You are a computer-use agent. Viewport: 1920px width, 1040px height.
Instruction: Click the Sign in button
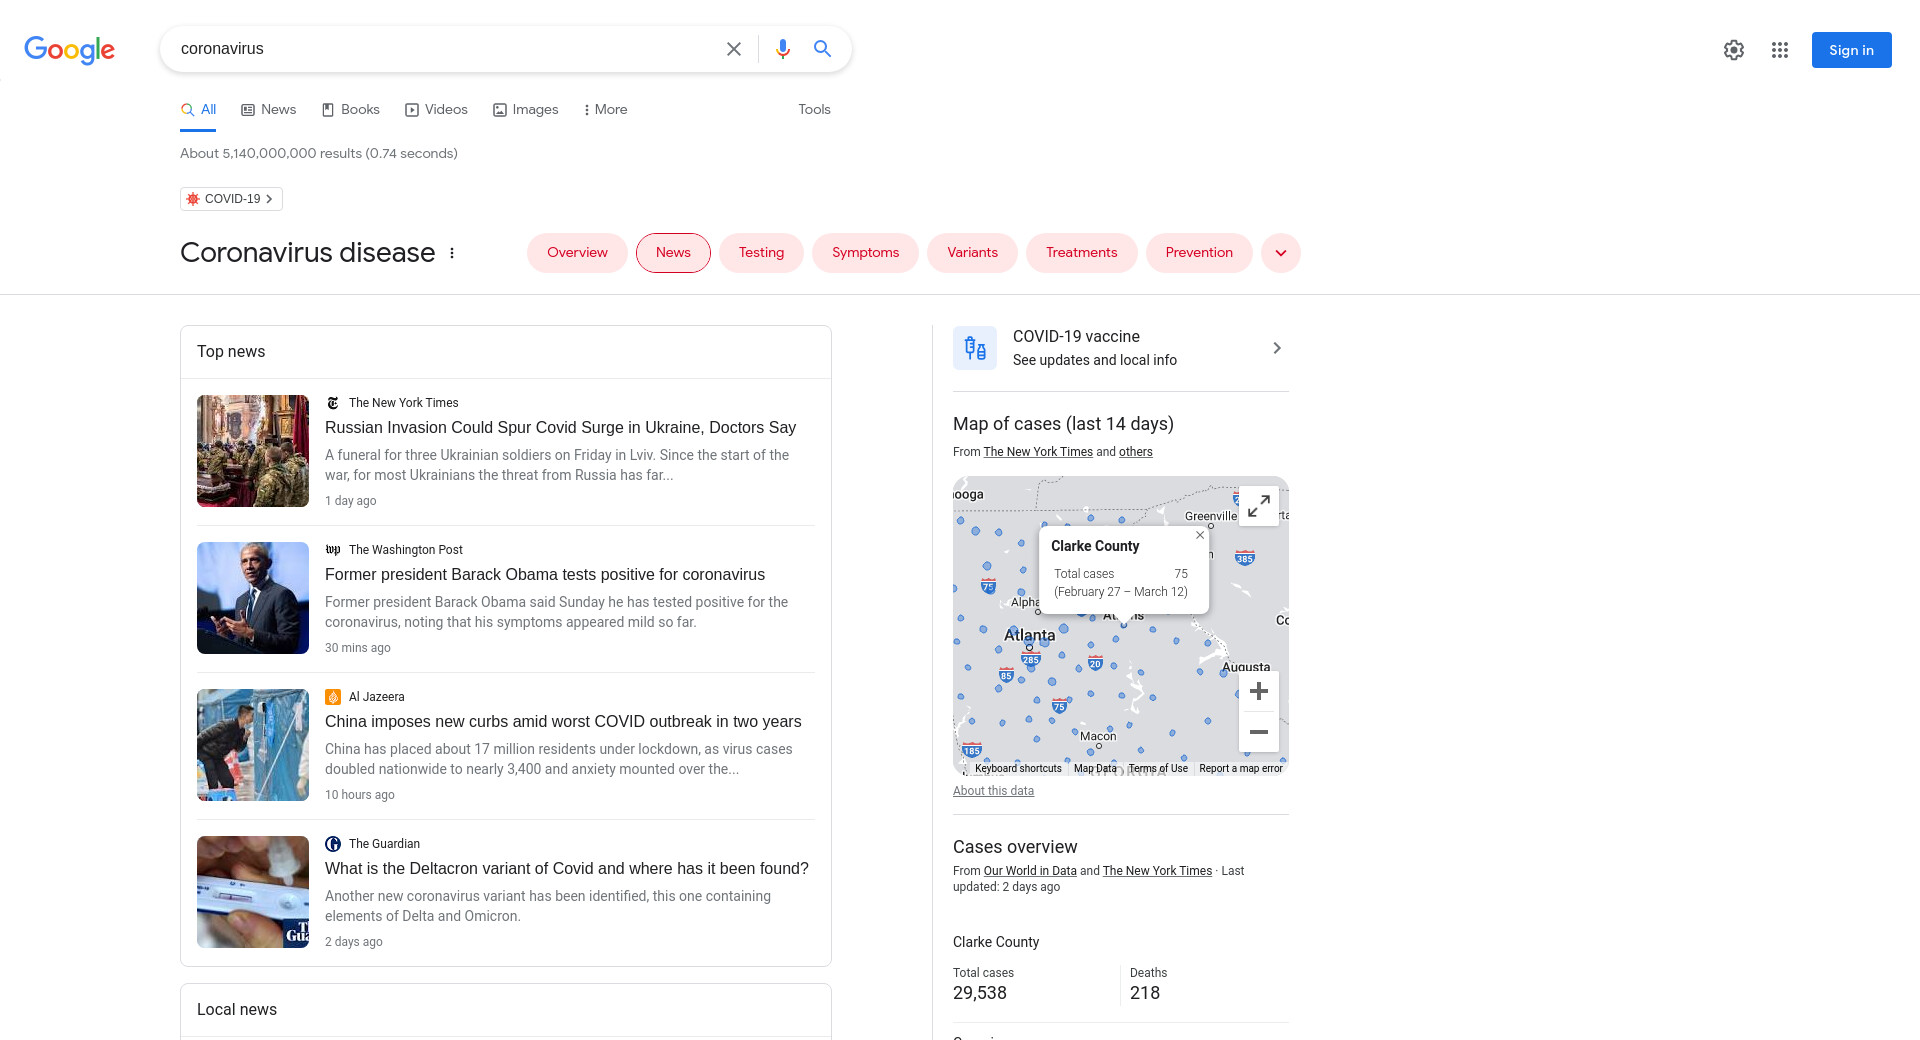point(1850,50)
